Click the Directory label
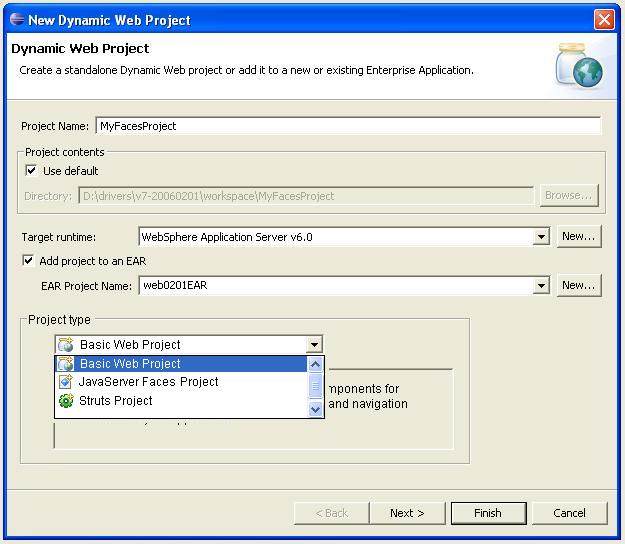This screenshot has width=625, height=544. pyautogui.click(x=48, y=196)
